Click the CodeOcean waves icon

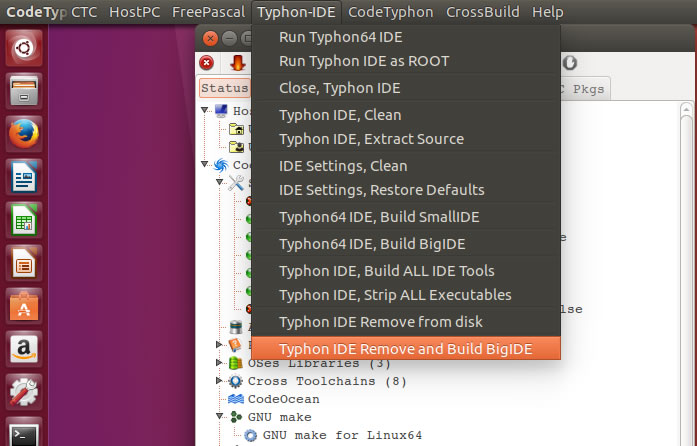(236, 399)
